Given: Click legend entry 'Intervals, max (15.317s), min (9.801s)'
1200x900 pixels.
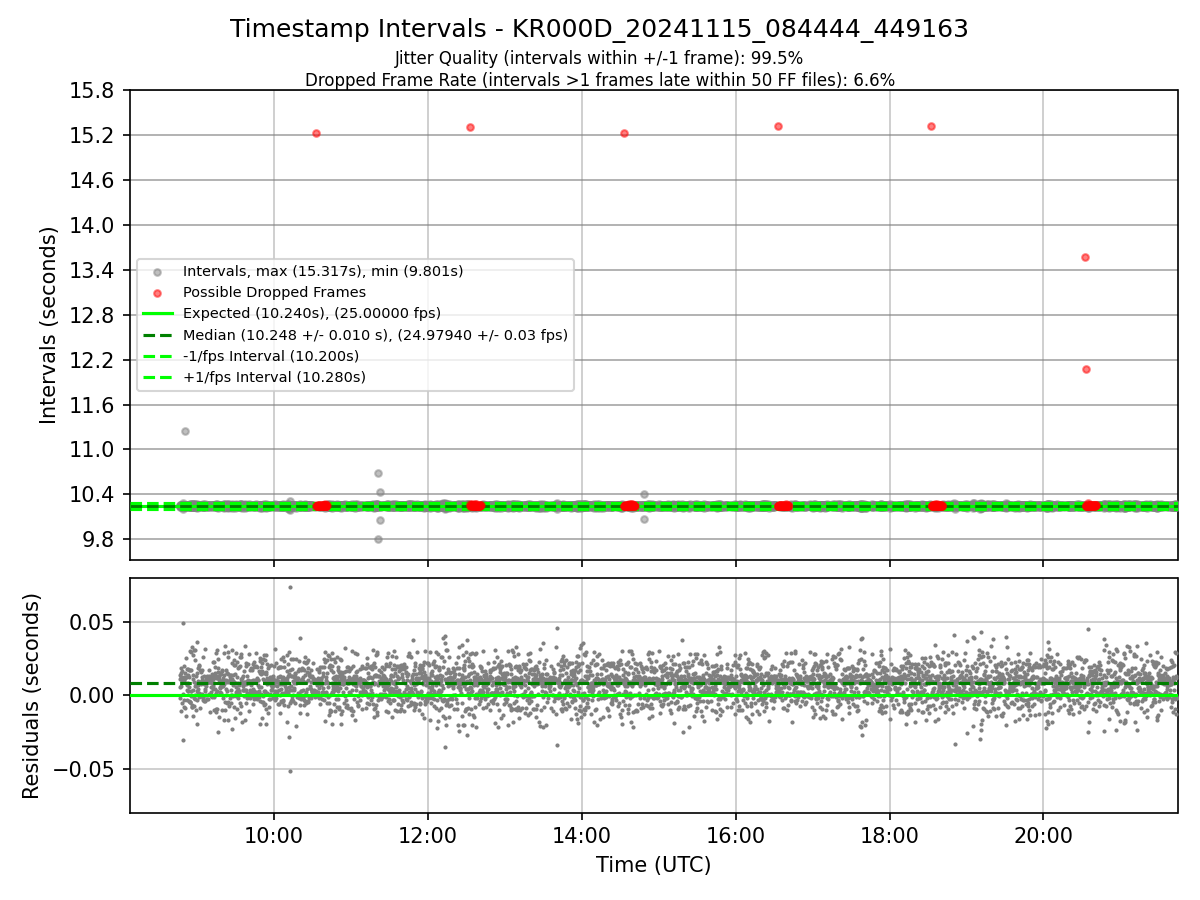Looking at the screenshot, I should pos(322,271).
